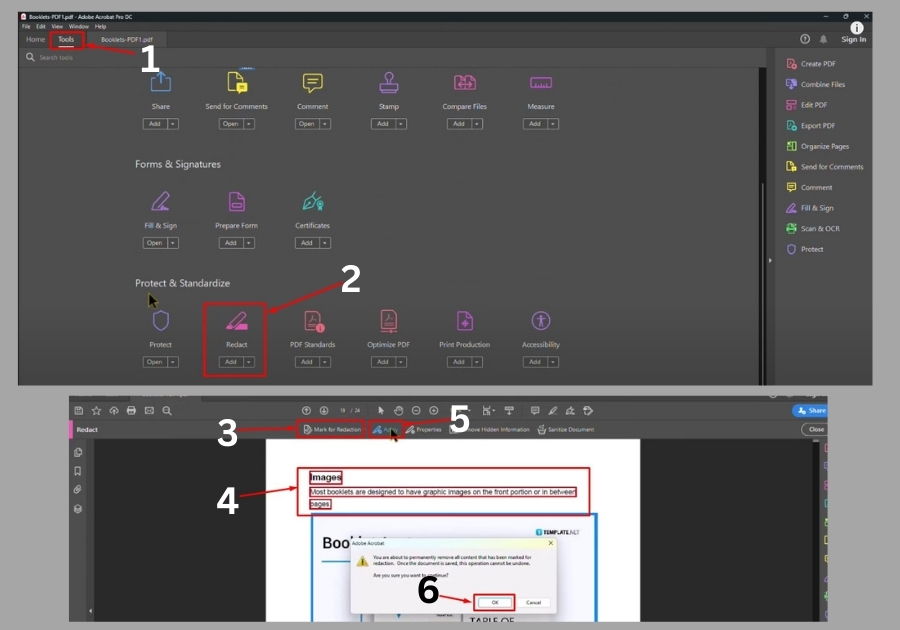900x630 pixels.
Task: Click Sign In at top right
Action: [854, 40]
